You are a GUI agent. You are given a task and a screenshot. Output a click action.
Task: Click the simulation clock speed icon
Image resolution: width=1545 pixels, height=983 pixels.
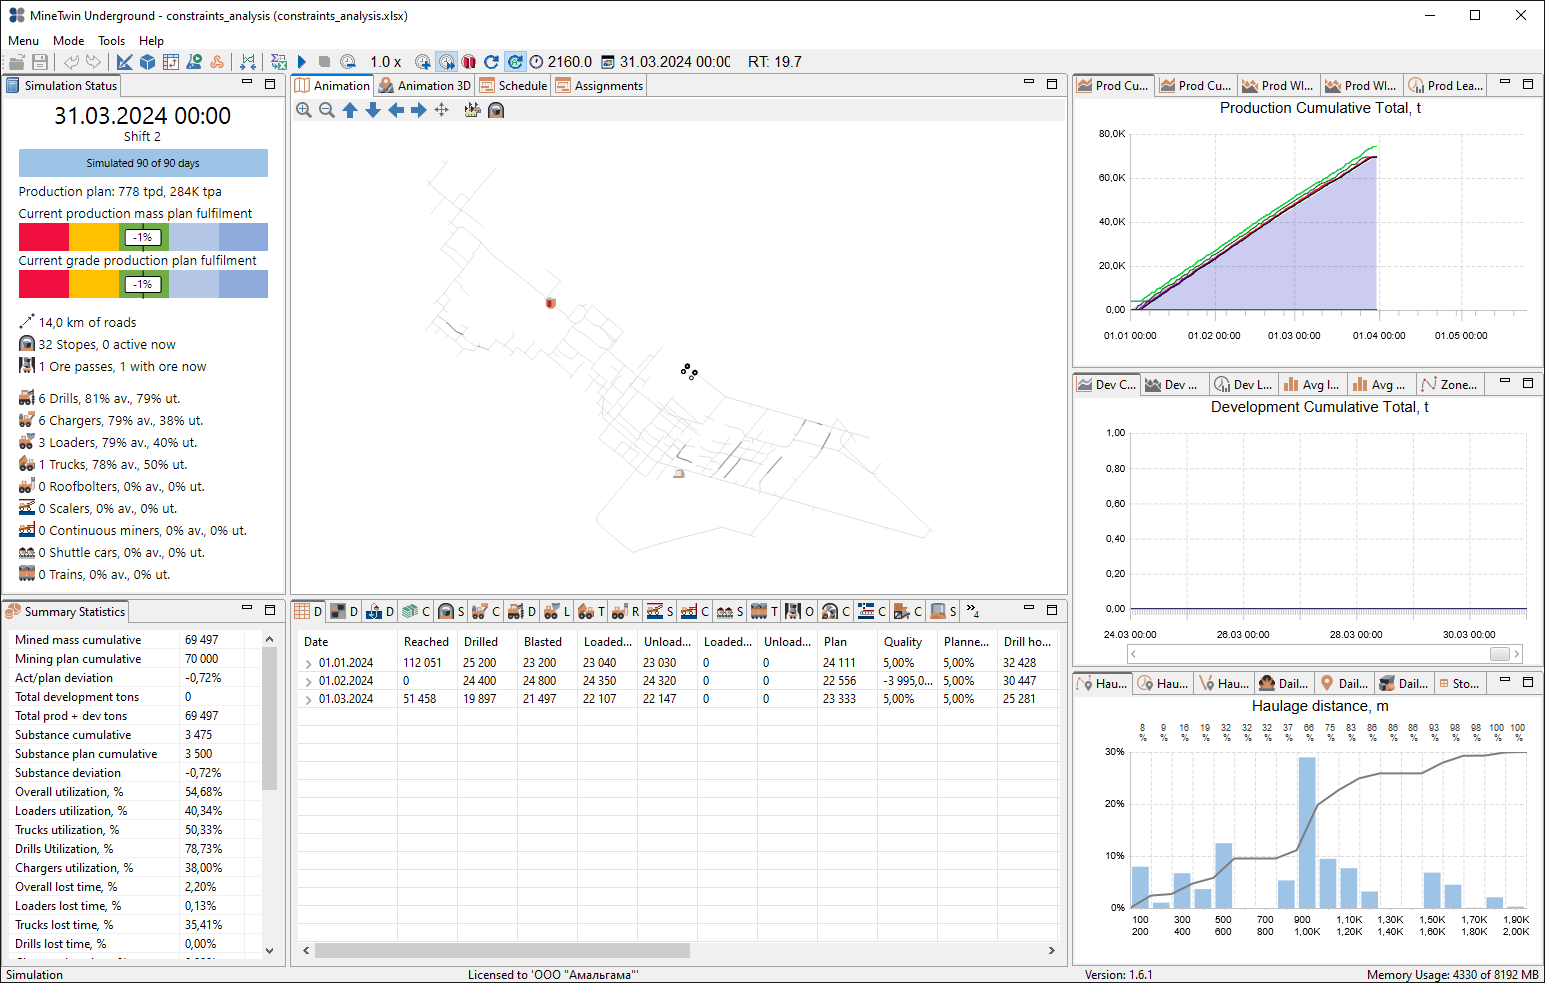point(348,62)
